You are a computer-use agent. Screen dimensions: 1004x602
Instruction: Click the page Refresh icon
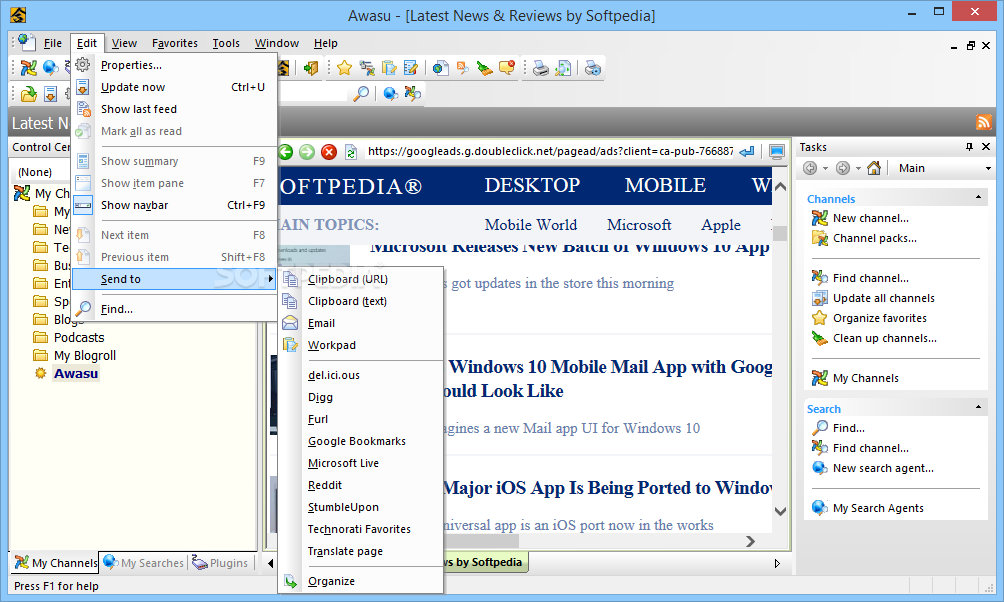351,152
